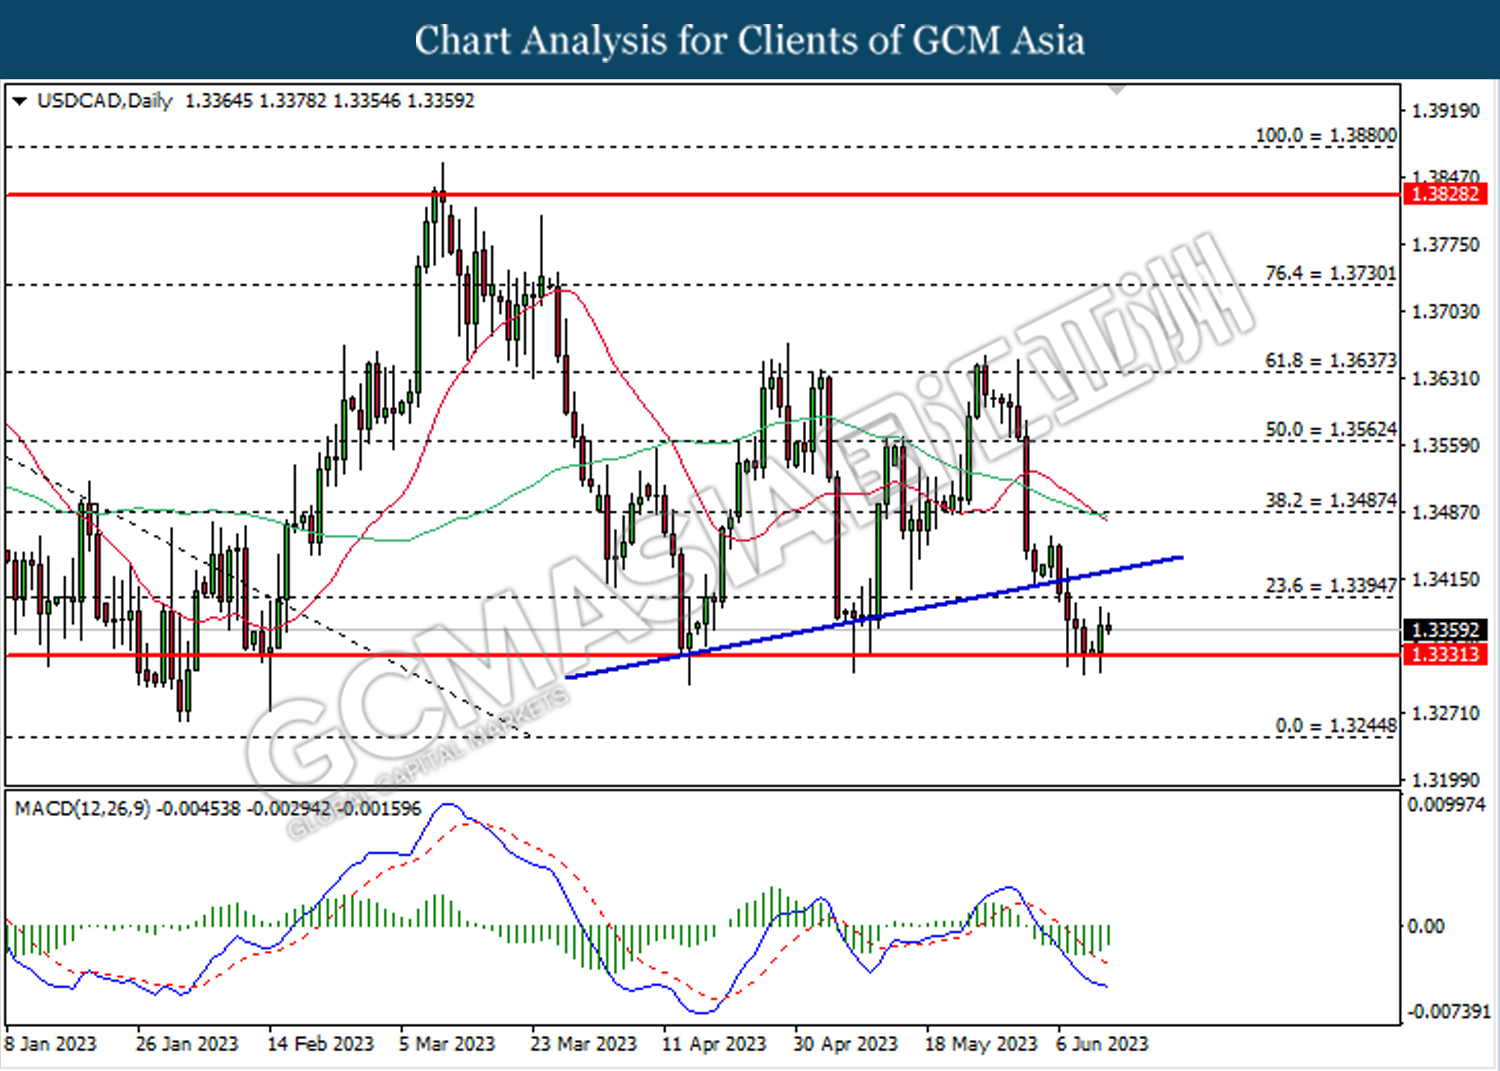The width and height of the screenshot is (1500, 1071).
Task: Click the black 1.33592 current price tag
Action: 1445,630
